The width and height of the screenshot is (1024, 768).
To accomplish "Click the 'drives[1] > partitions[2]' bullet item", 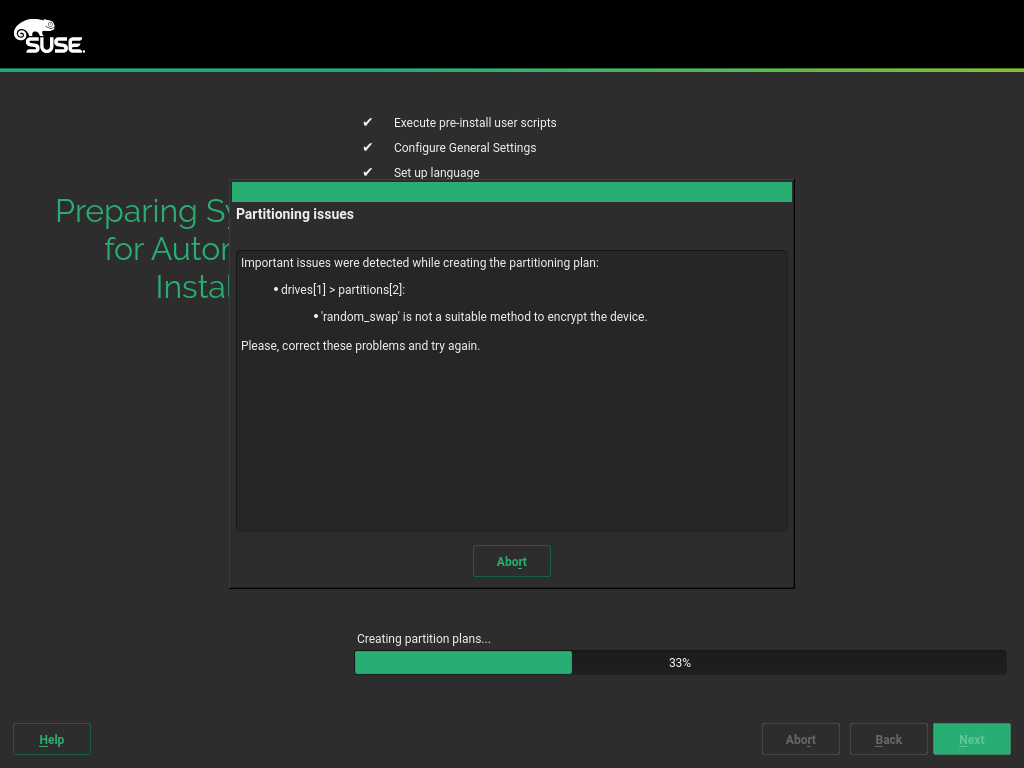I will [342, 290].
